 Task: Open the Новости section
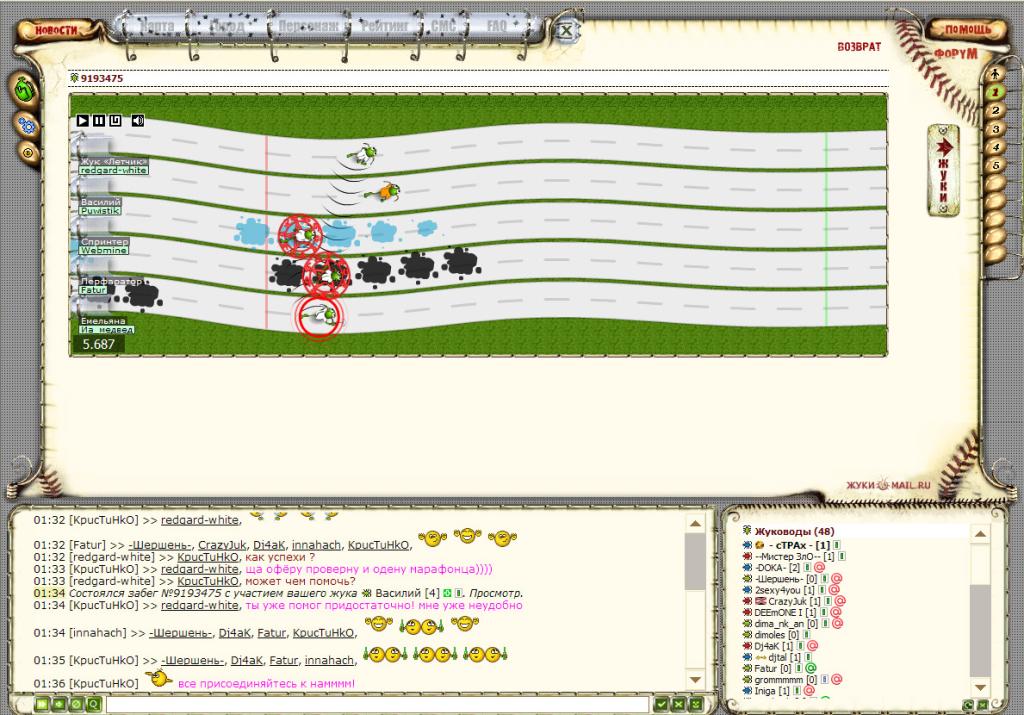56,30
